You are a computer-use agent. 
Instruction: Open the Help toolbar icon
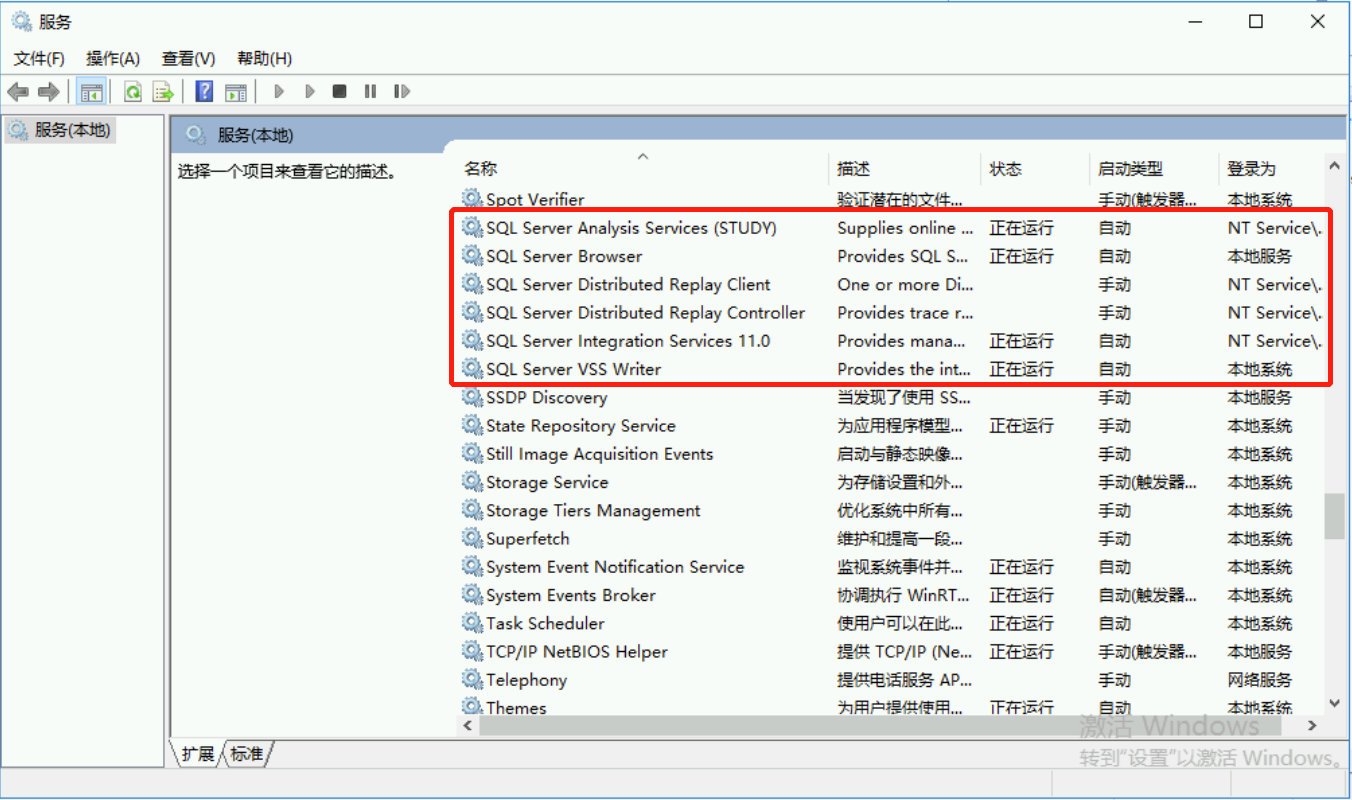(x=204, y=92)
